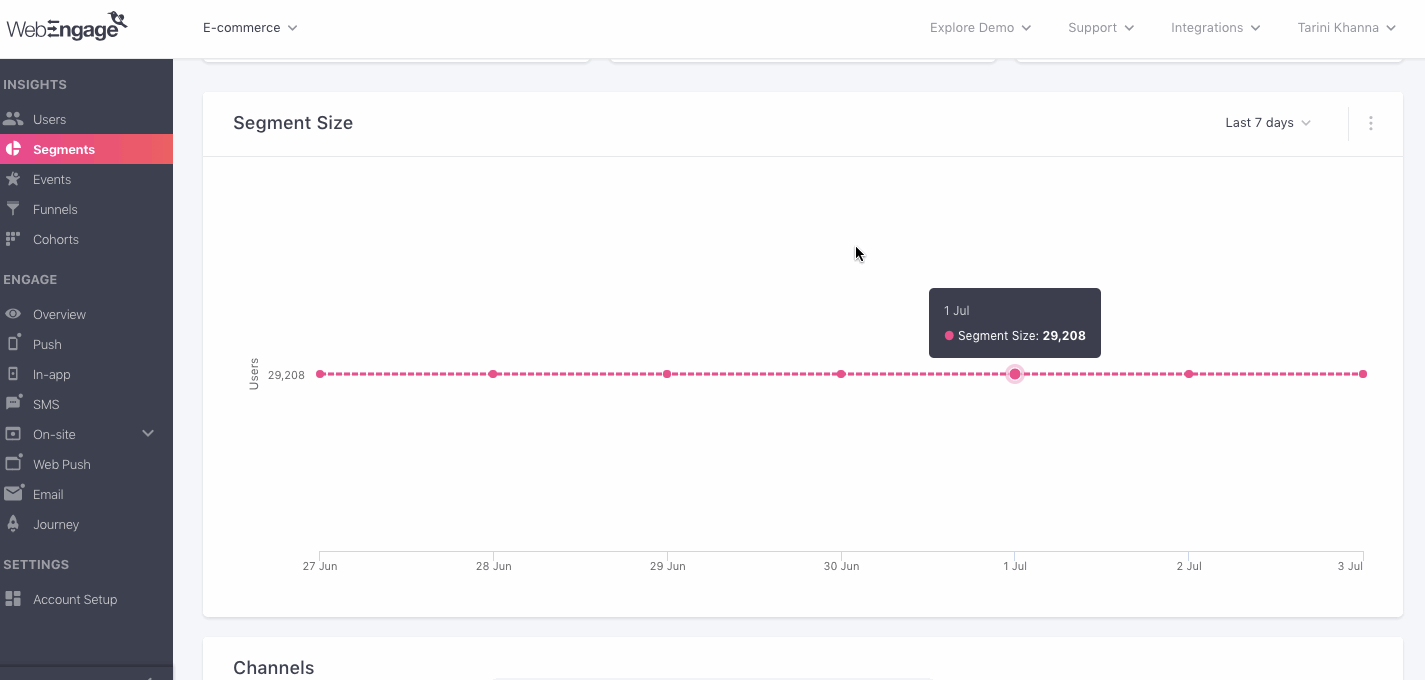Navigate to Cohorts via its icon

[55, 239]
